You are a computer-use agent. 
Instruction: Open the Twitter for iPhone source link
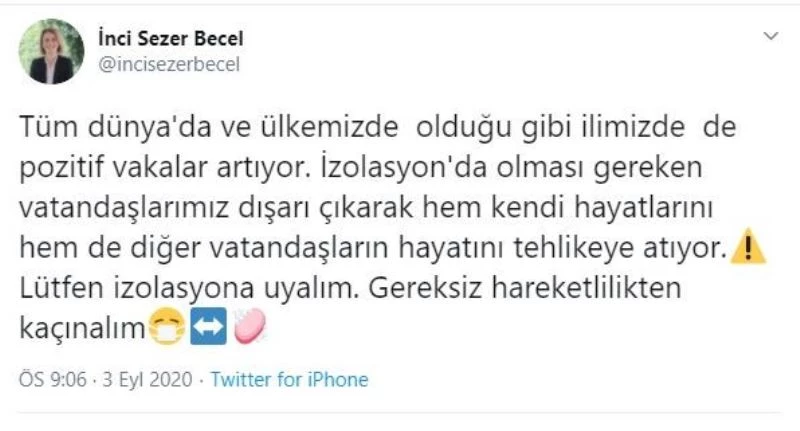click(290, 379)
